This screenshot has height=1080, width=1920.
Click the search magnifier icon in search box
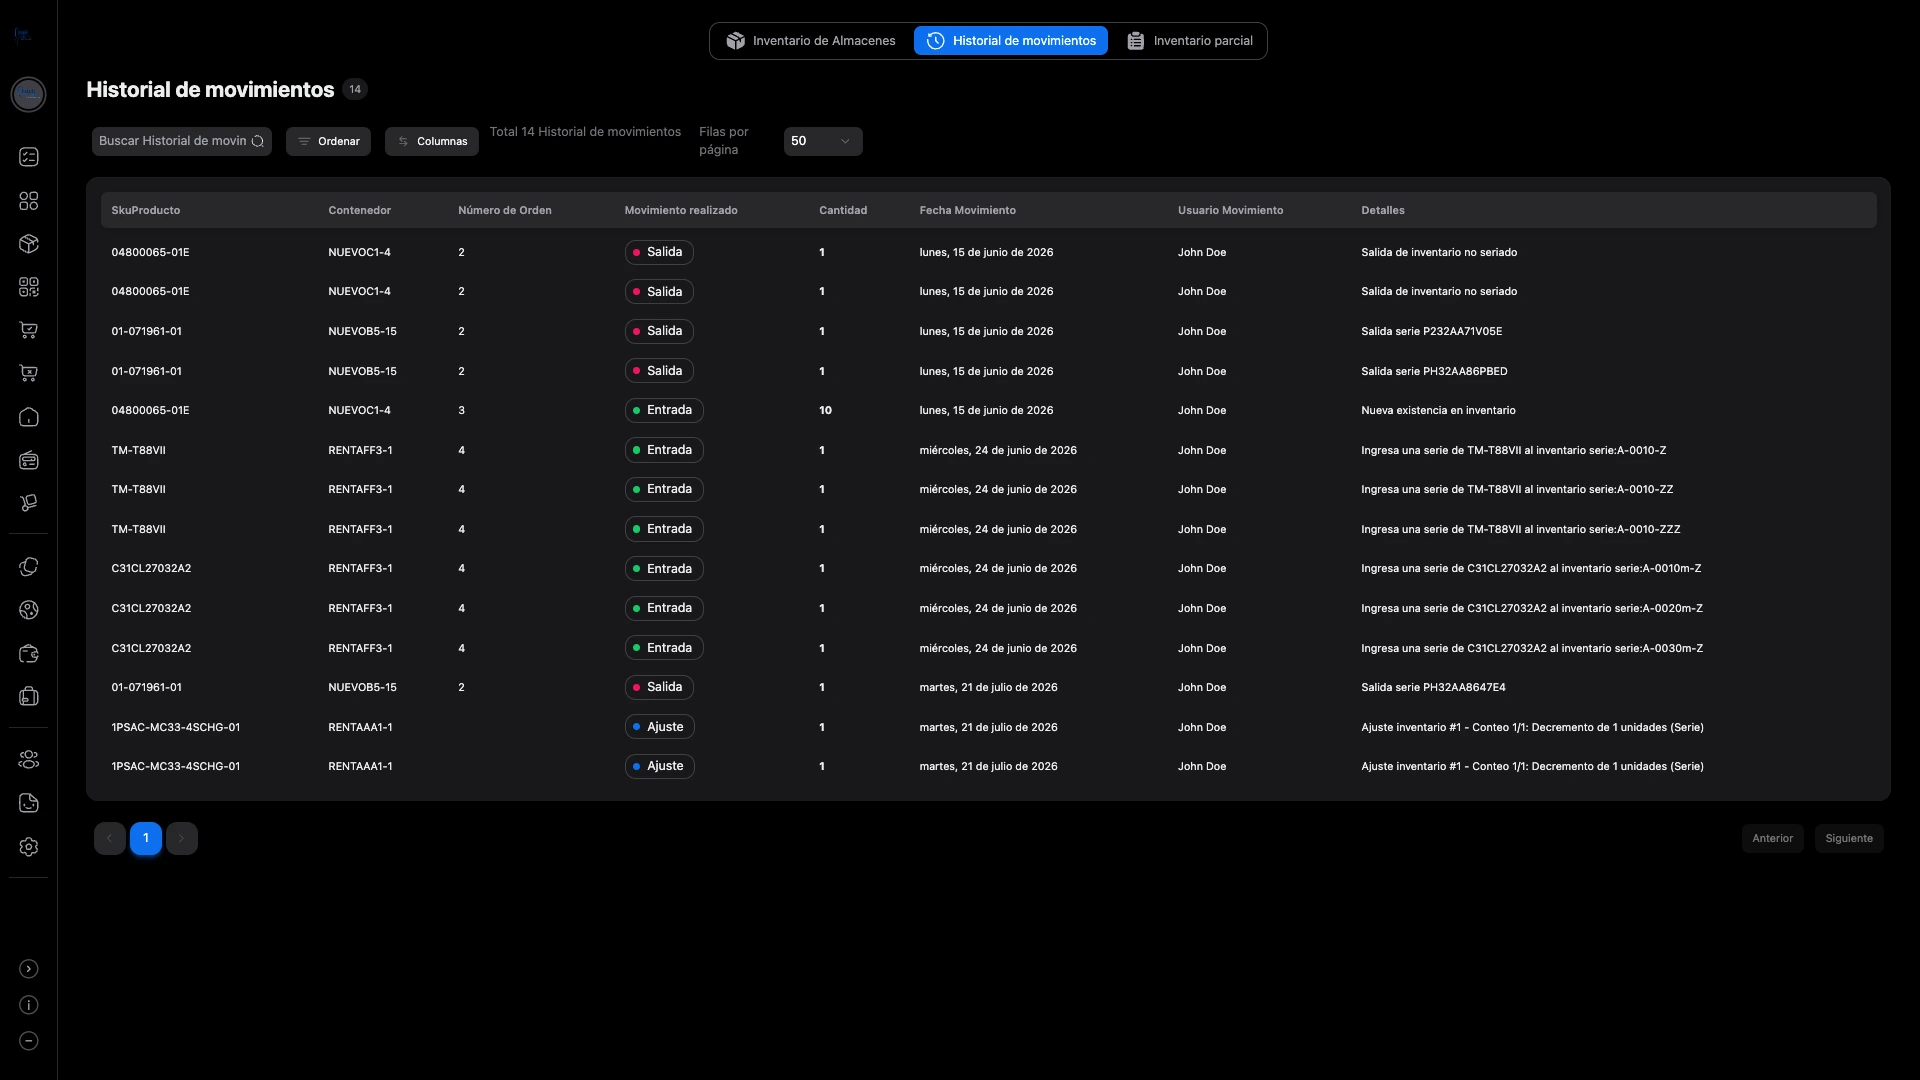click(x=258, y=141)
